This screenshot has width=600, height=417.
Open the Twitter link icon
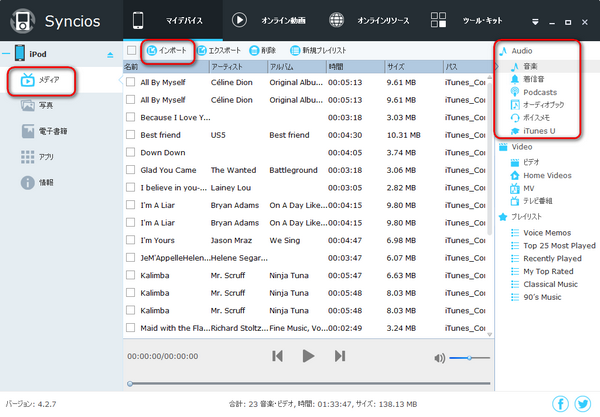click(x=582, y=404)
